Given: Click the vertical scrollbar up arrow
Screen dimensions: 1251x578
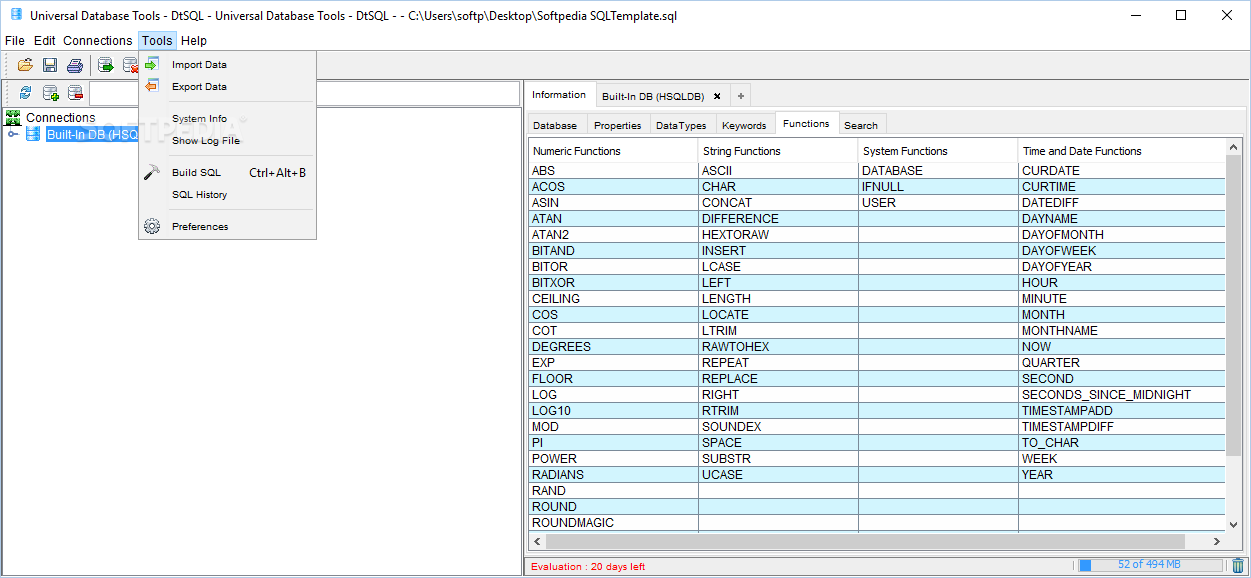Looking at the screenshot, I should 1234,148.
